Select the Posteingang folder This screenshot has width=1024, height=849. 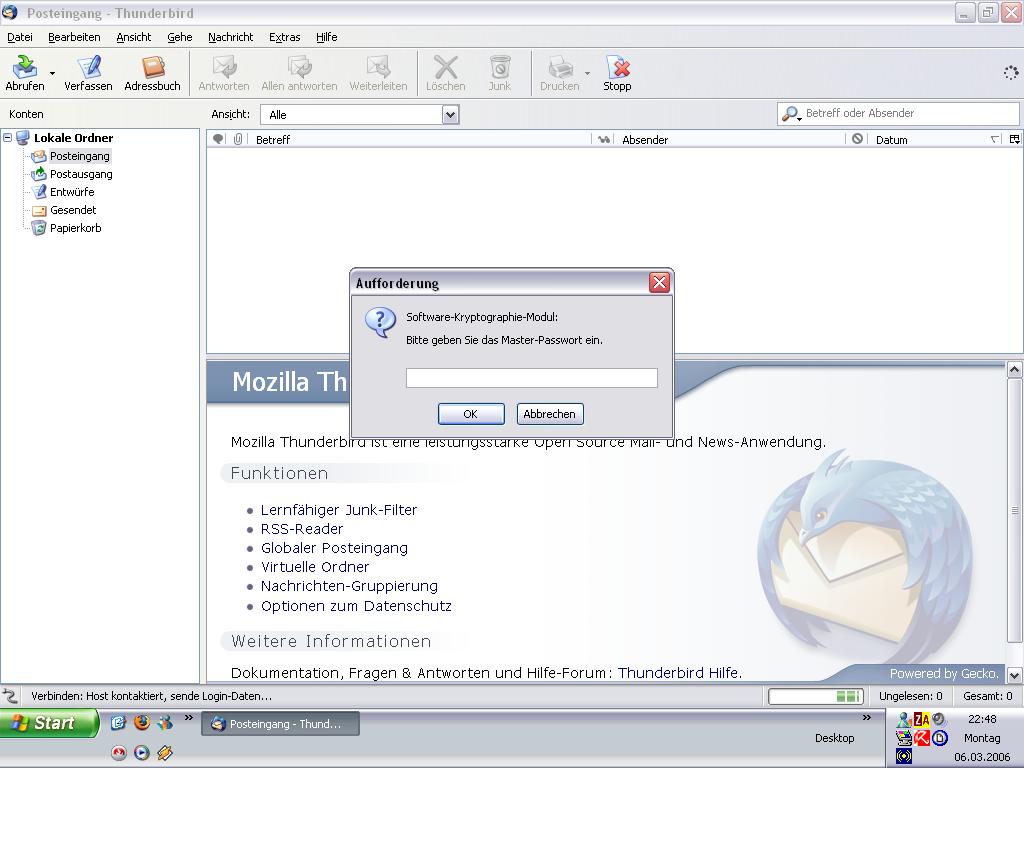coord(80,156)
